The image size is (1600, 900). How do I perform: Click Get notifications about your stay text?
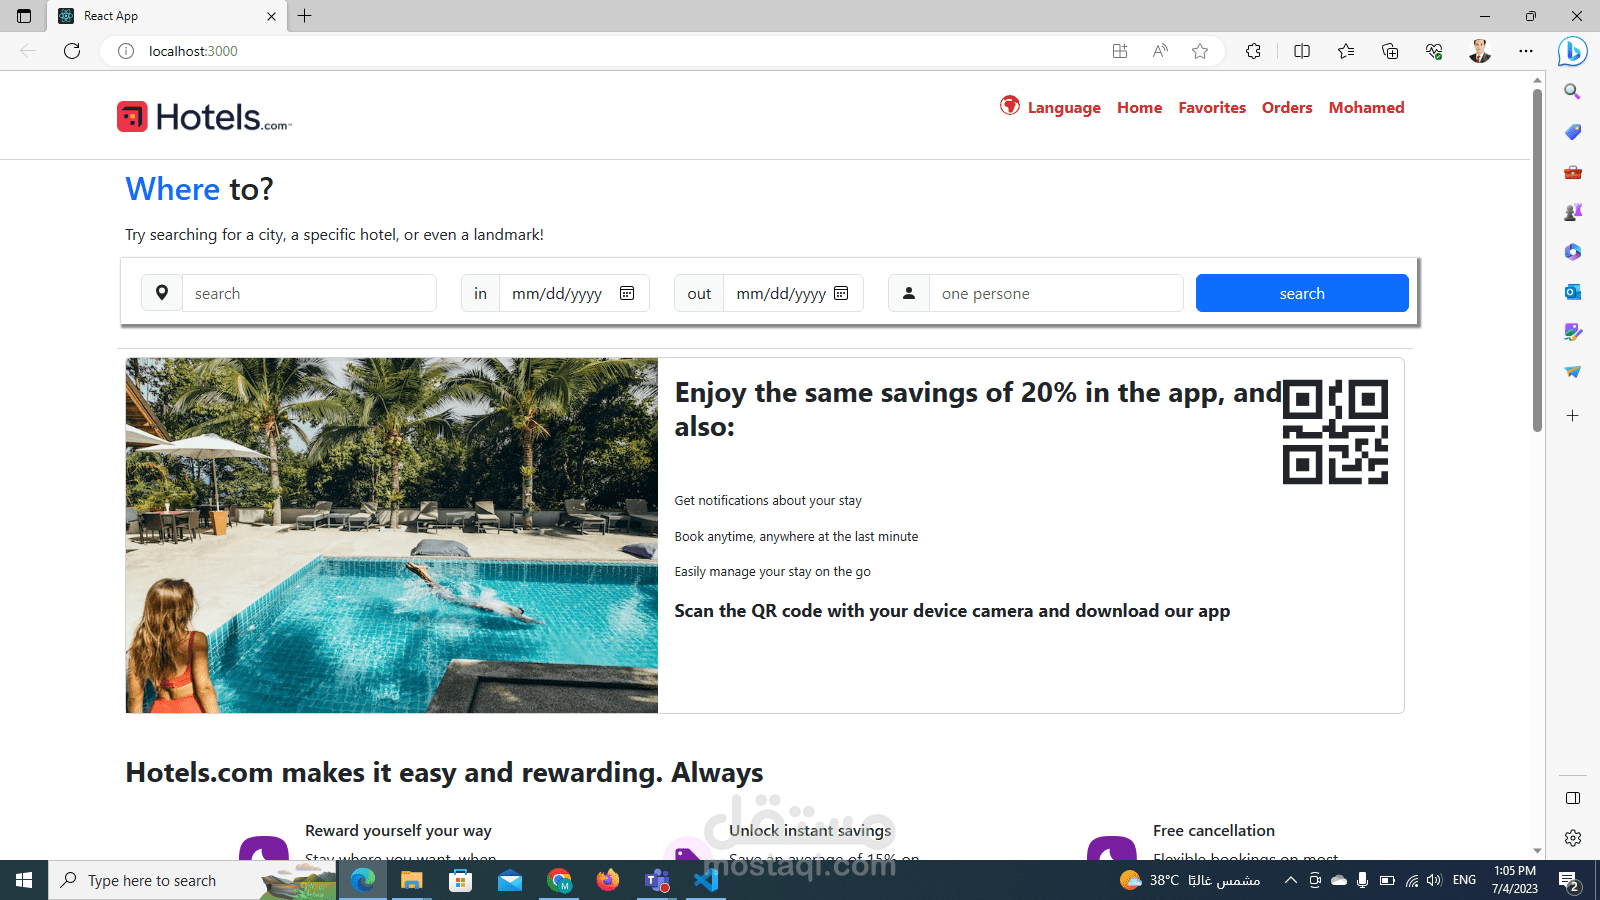coord(768,500)
